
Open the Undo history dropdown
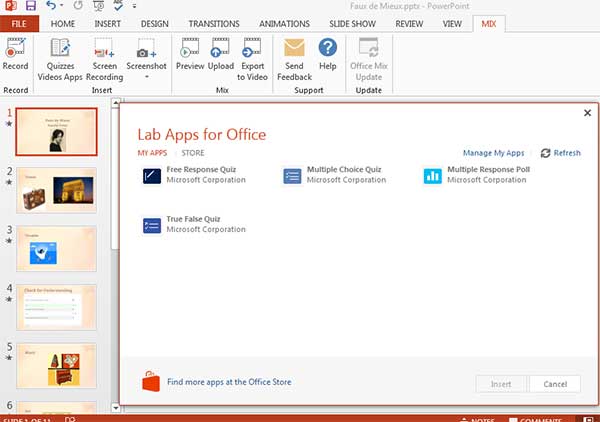62,6
